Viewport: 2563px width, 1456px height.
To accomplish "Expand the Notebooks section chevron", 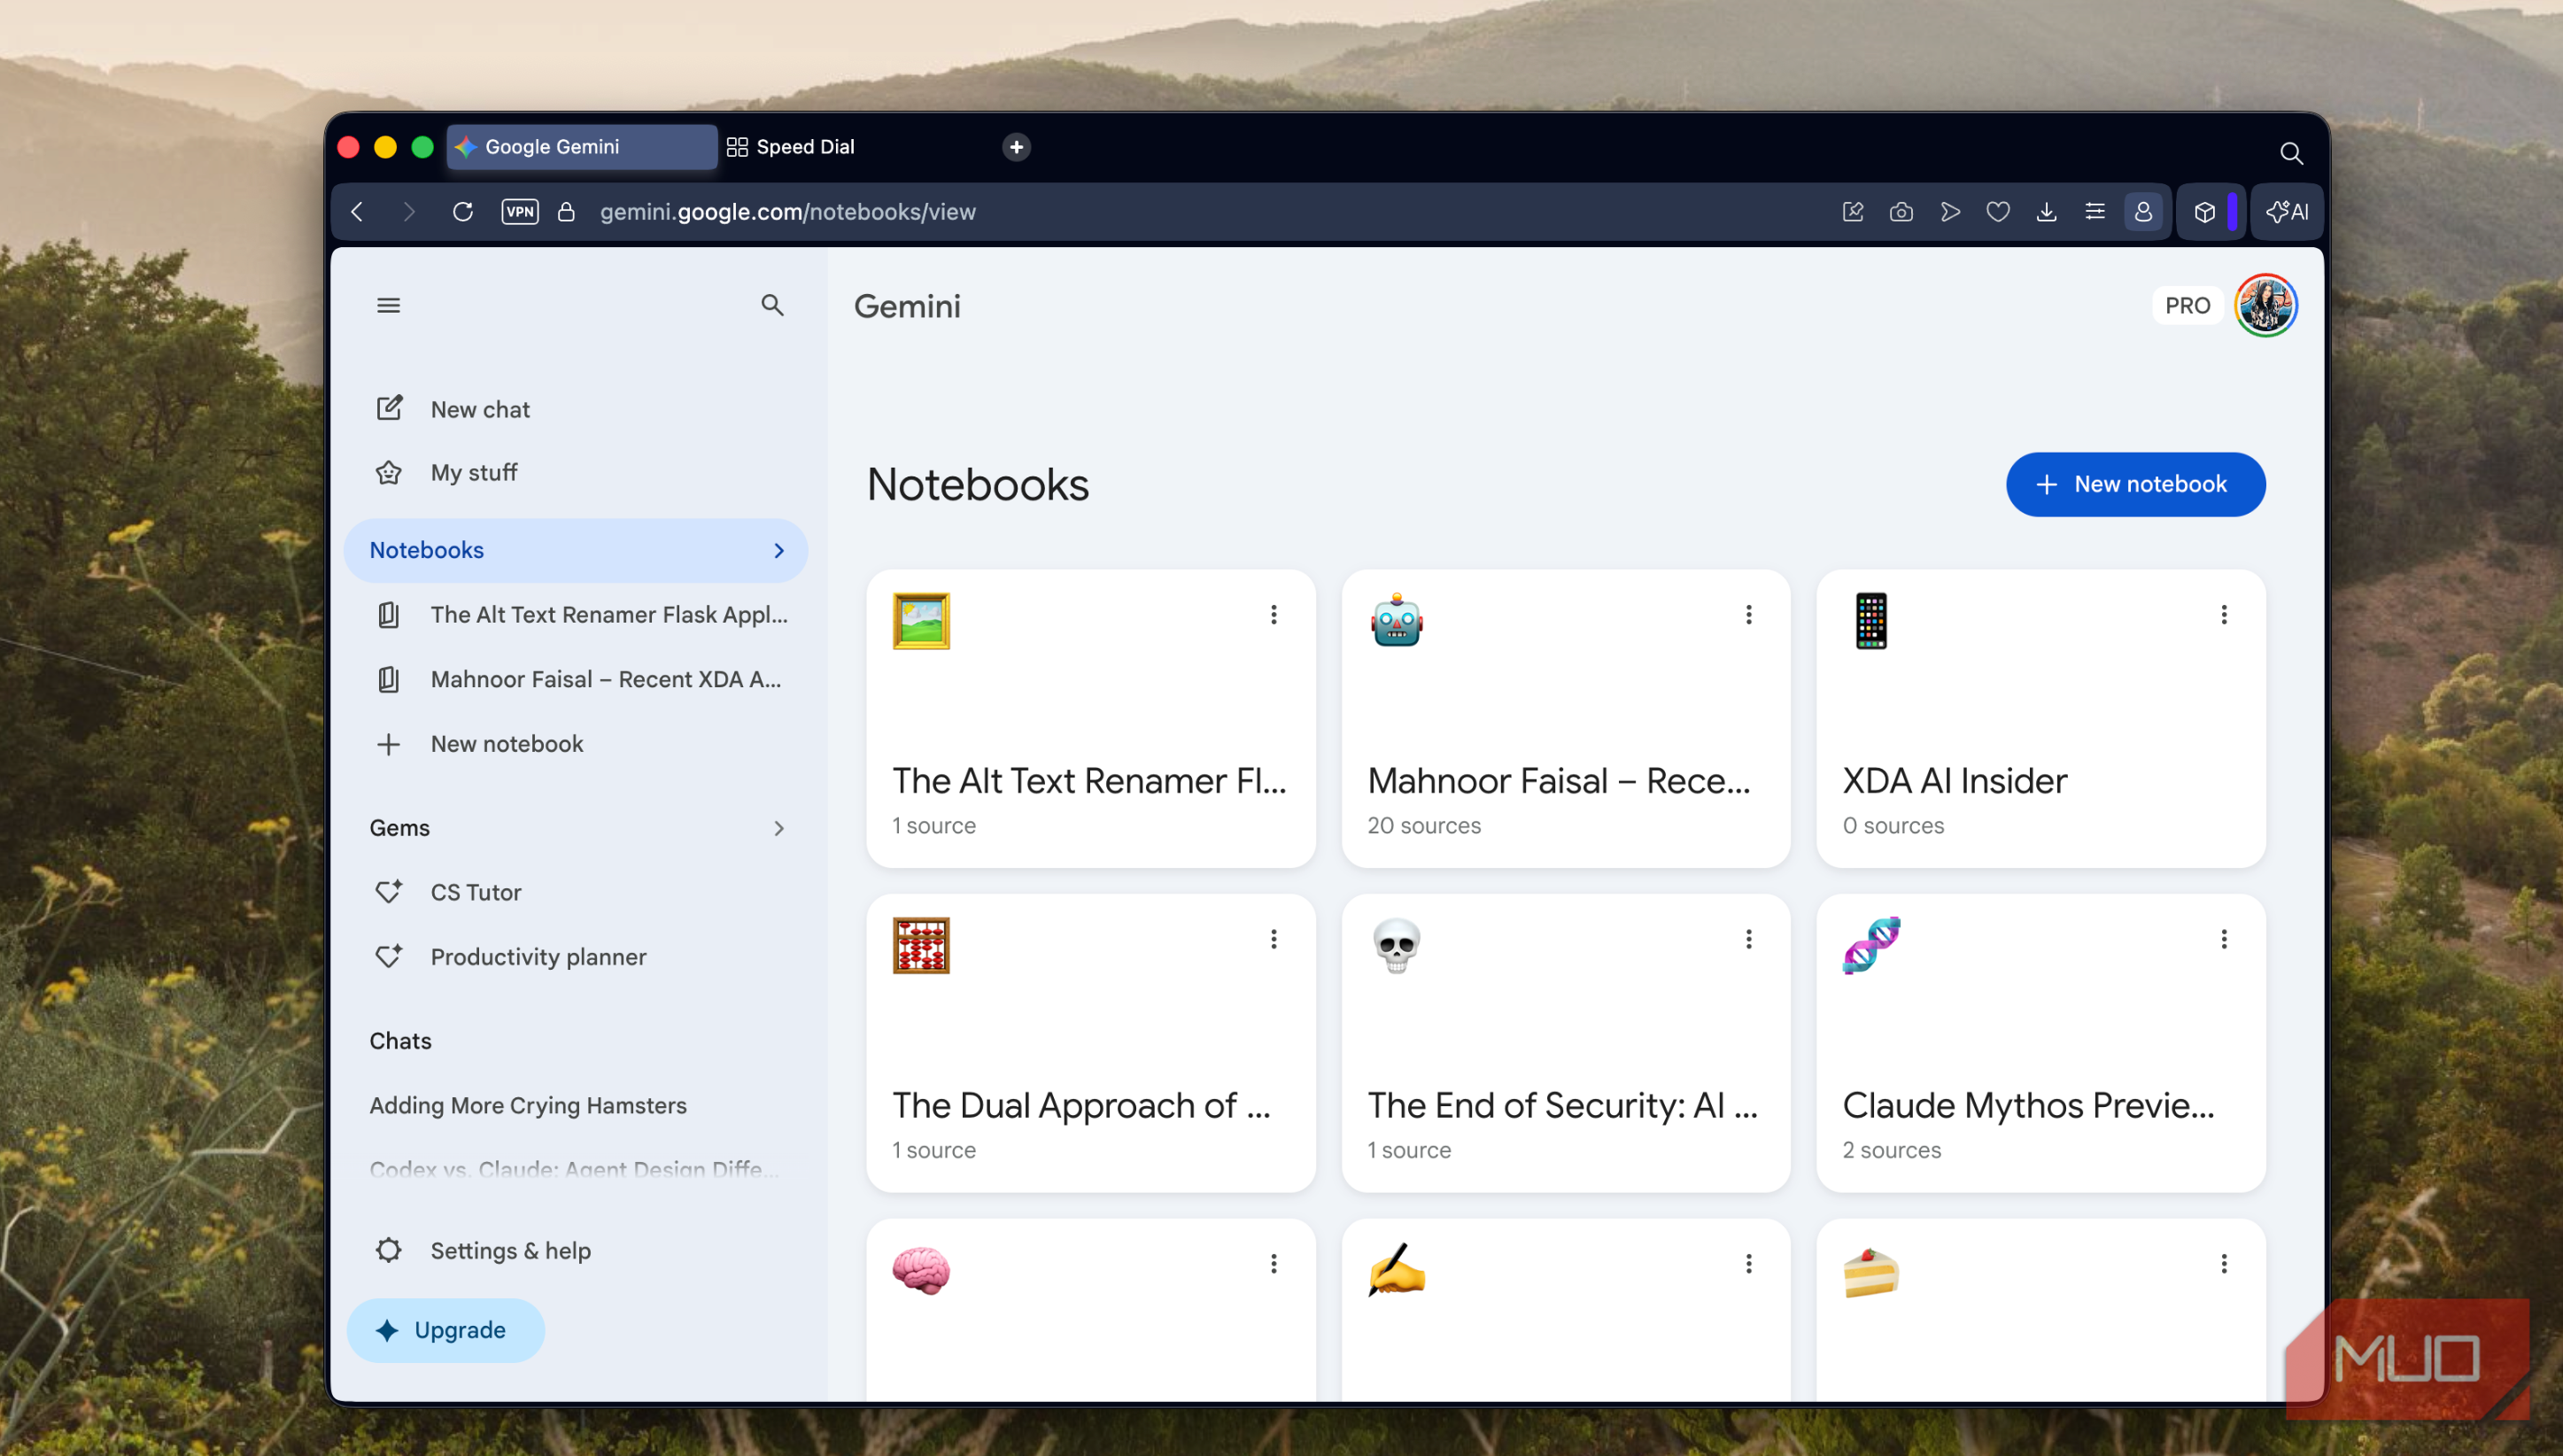I will pyautogui.click(x=779, y=551).
